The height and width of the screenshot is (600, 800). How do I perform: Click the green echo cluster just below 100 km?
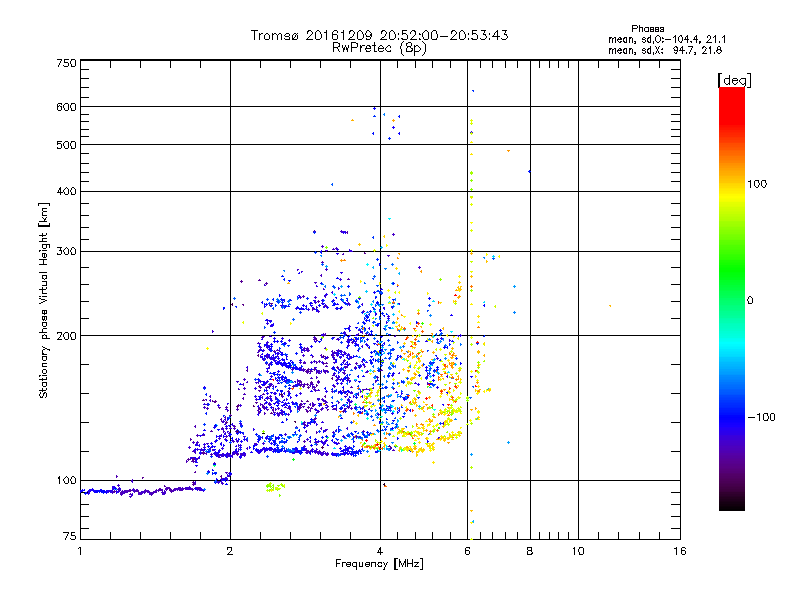276,488
